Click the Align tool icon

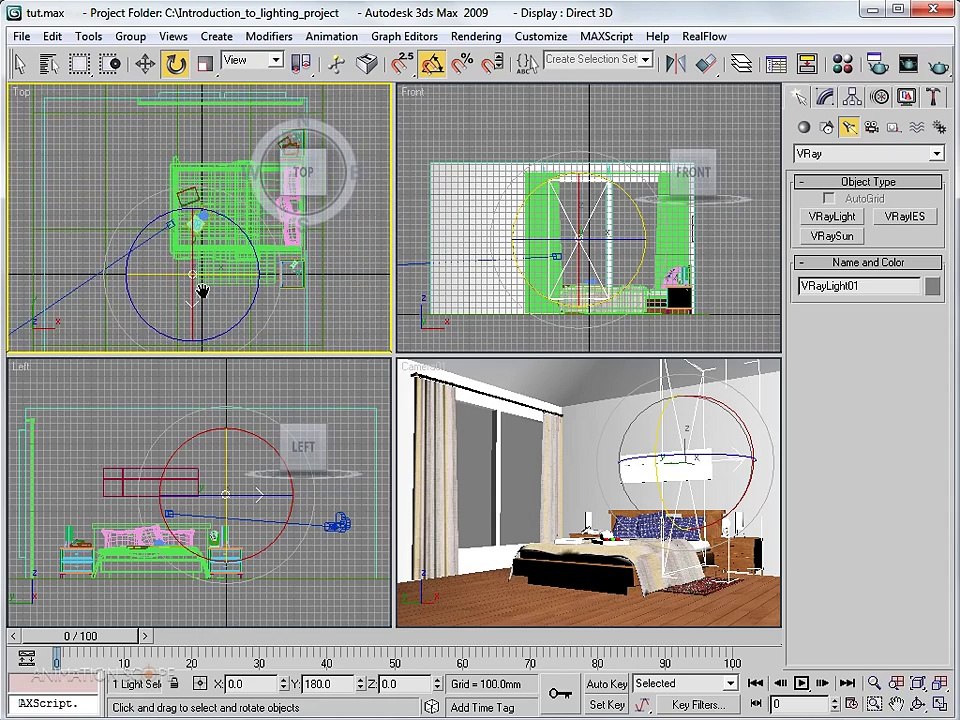pyautogui.click(x=706, y=64)
